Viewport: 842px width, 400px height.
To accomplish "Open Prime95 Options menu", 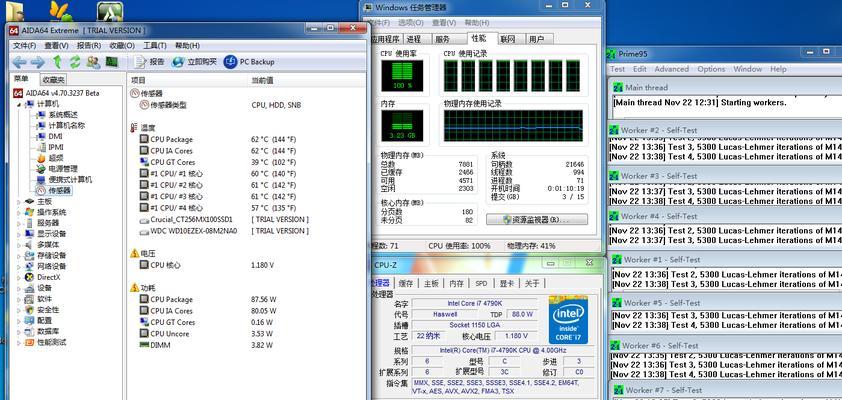I will (x=712, y=69).
